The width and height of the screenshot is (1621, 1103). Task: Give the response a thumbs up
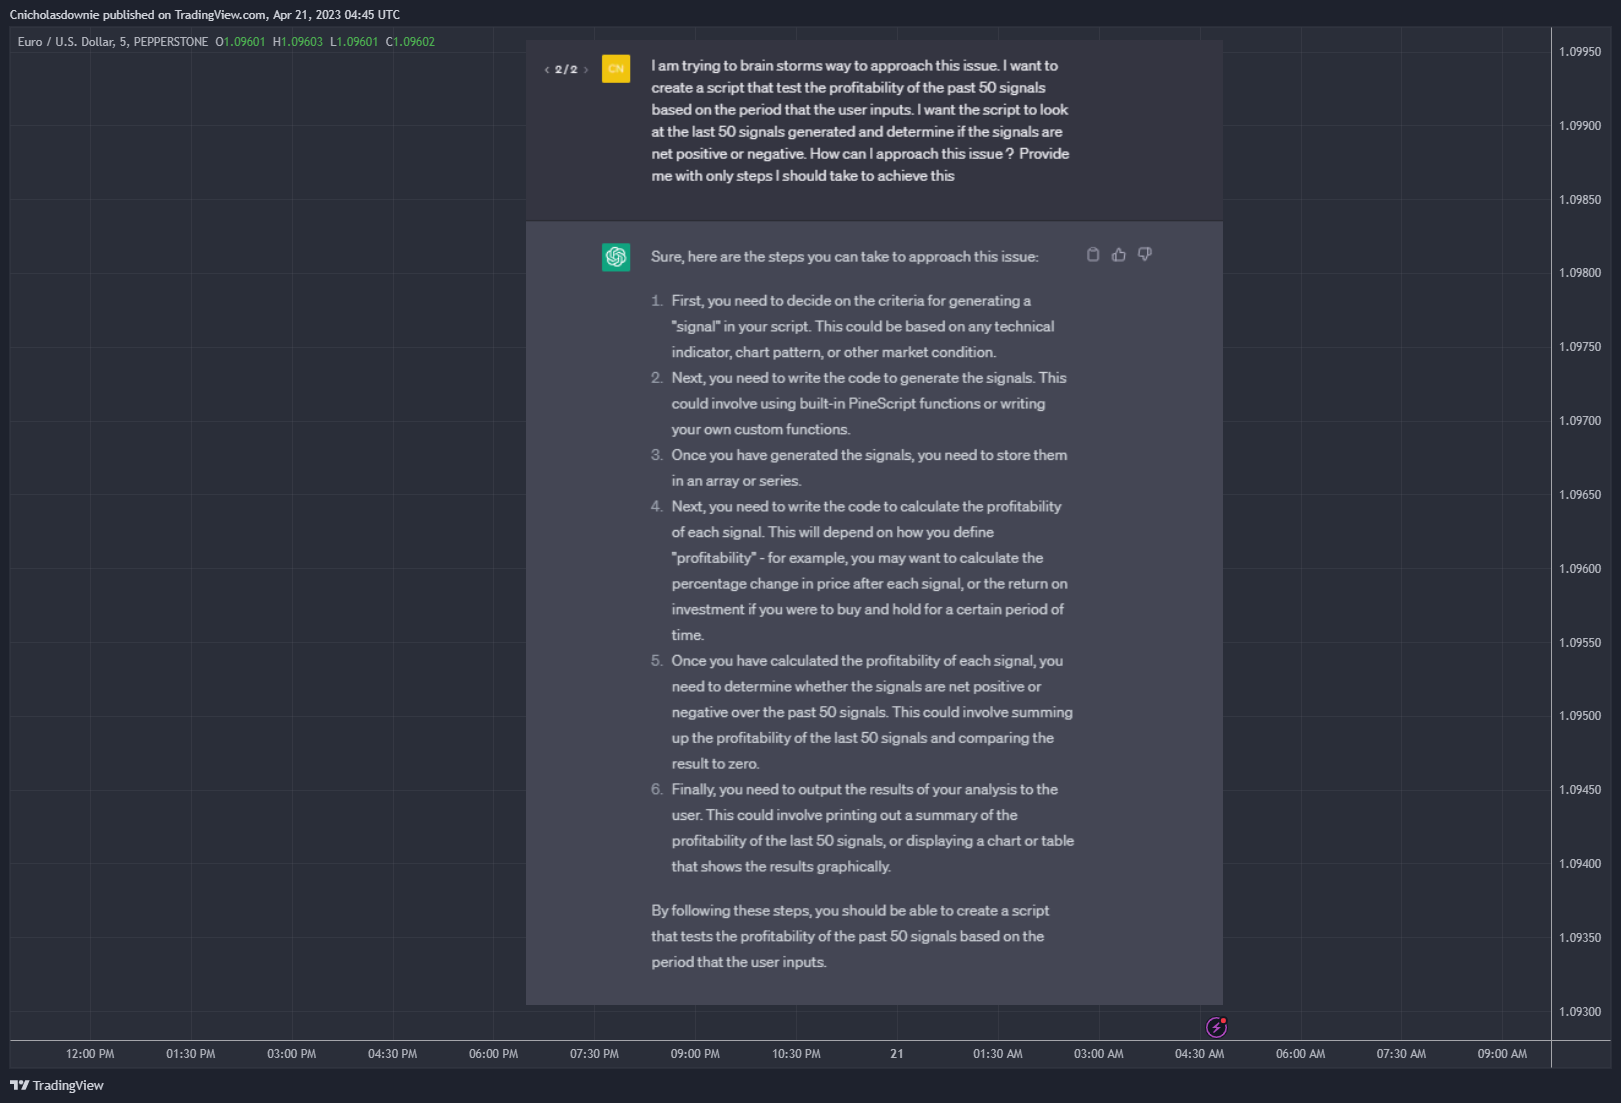[x=1118, y=255]
